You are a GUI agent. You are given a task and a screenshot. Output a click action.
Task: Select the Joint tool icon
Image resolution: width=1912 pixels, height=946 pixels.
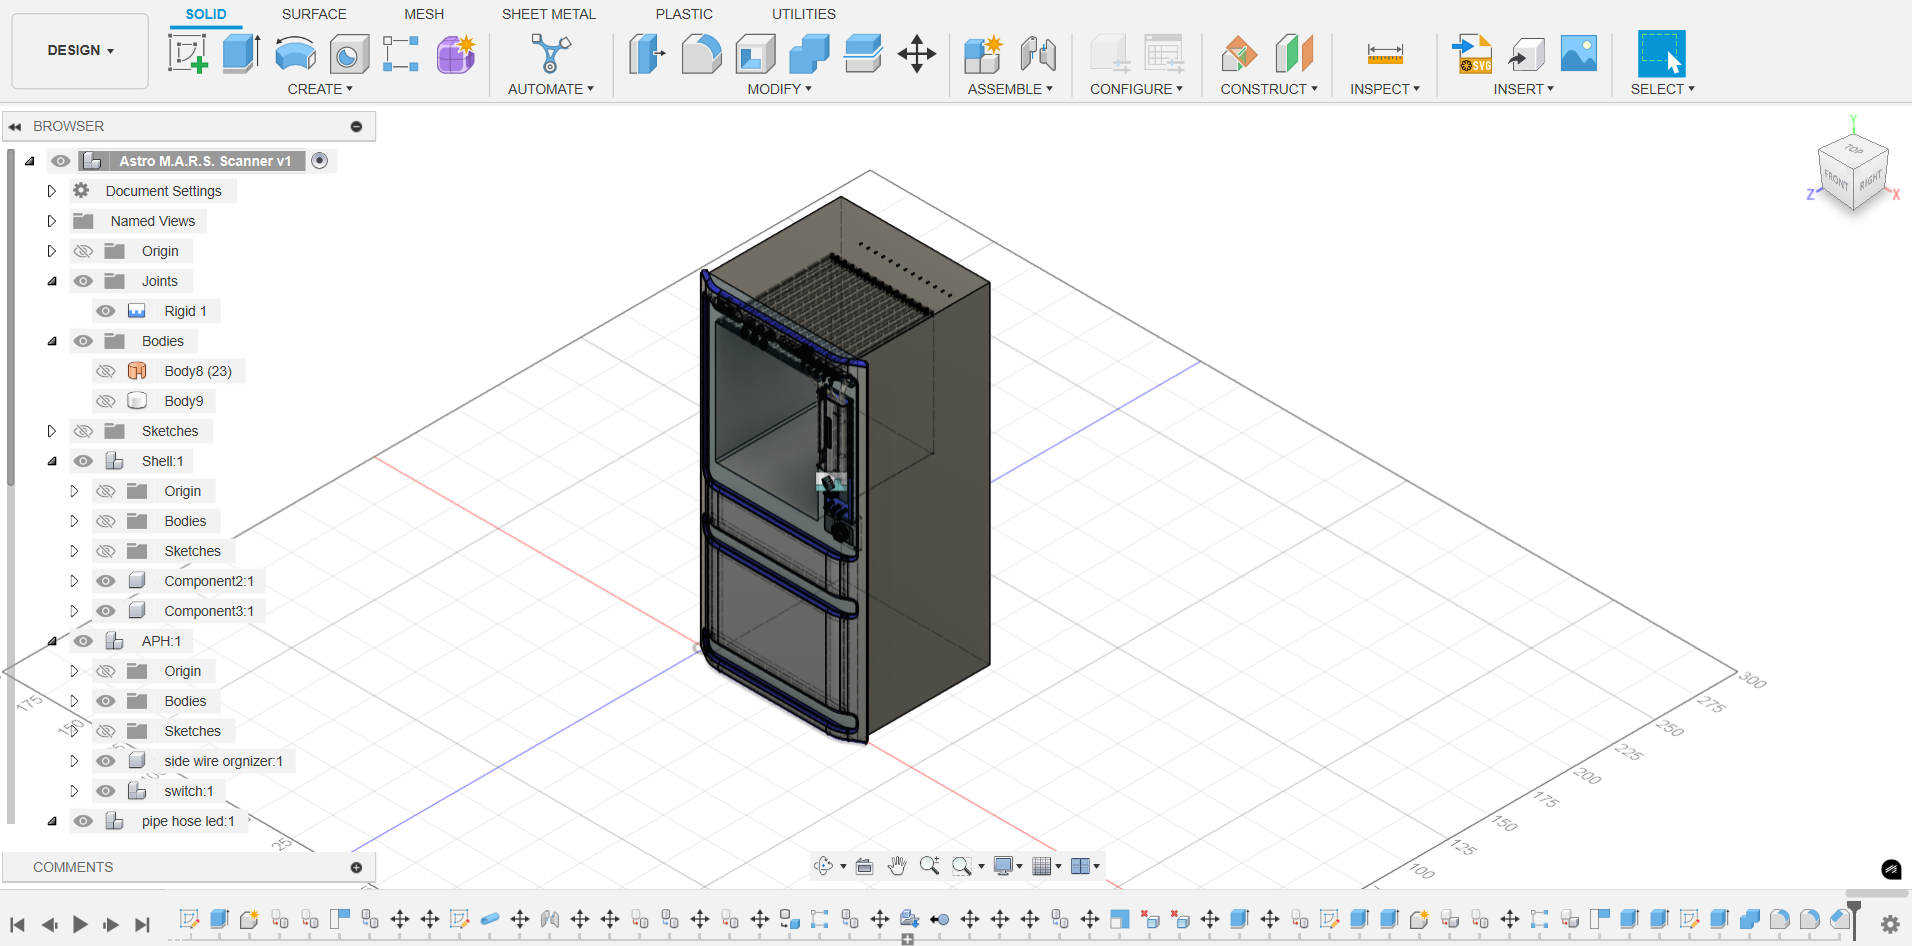tap(1038, 54)
